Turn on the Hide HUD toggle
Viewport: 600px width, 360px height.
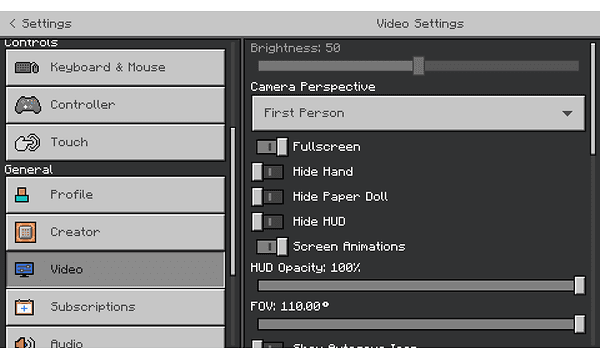tap(267, 222)
